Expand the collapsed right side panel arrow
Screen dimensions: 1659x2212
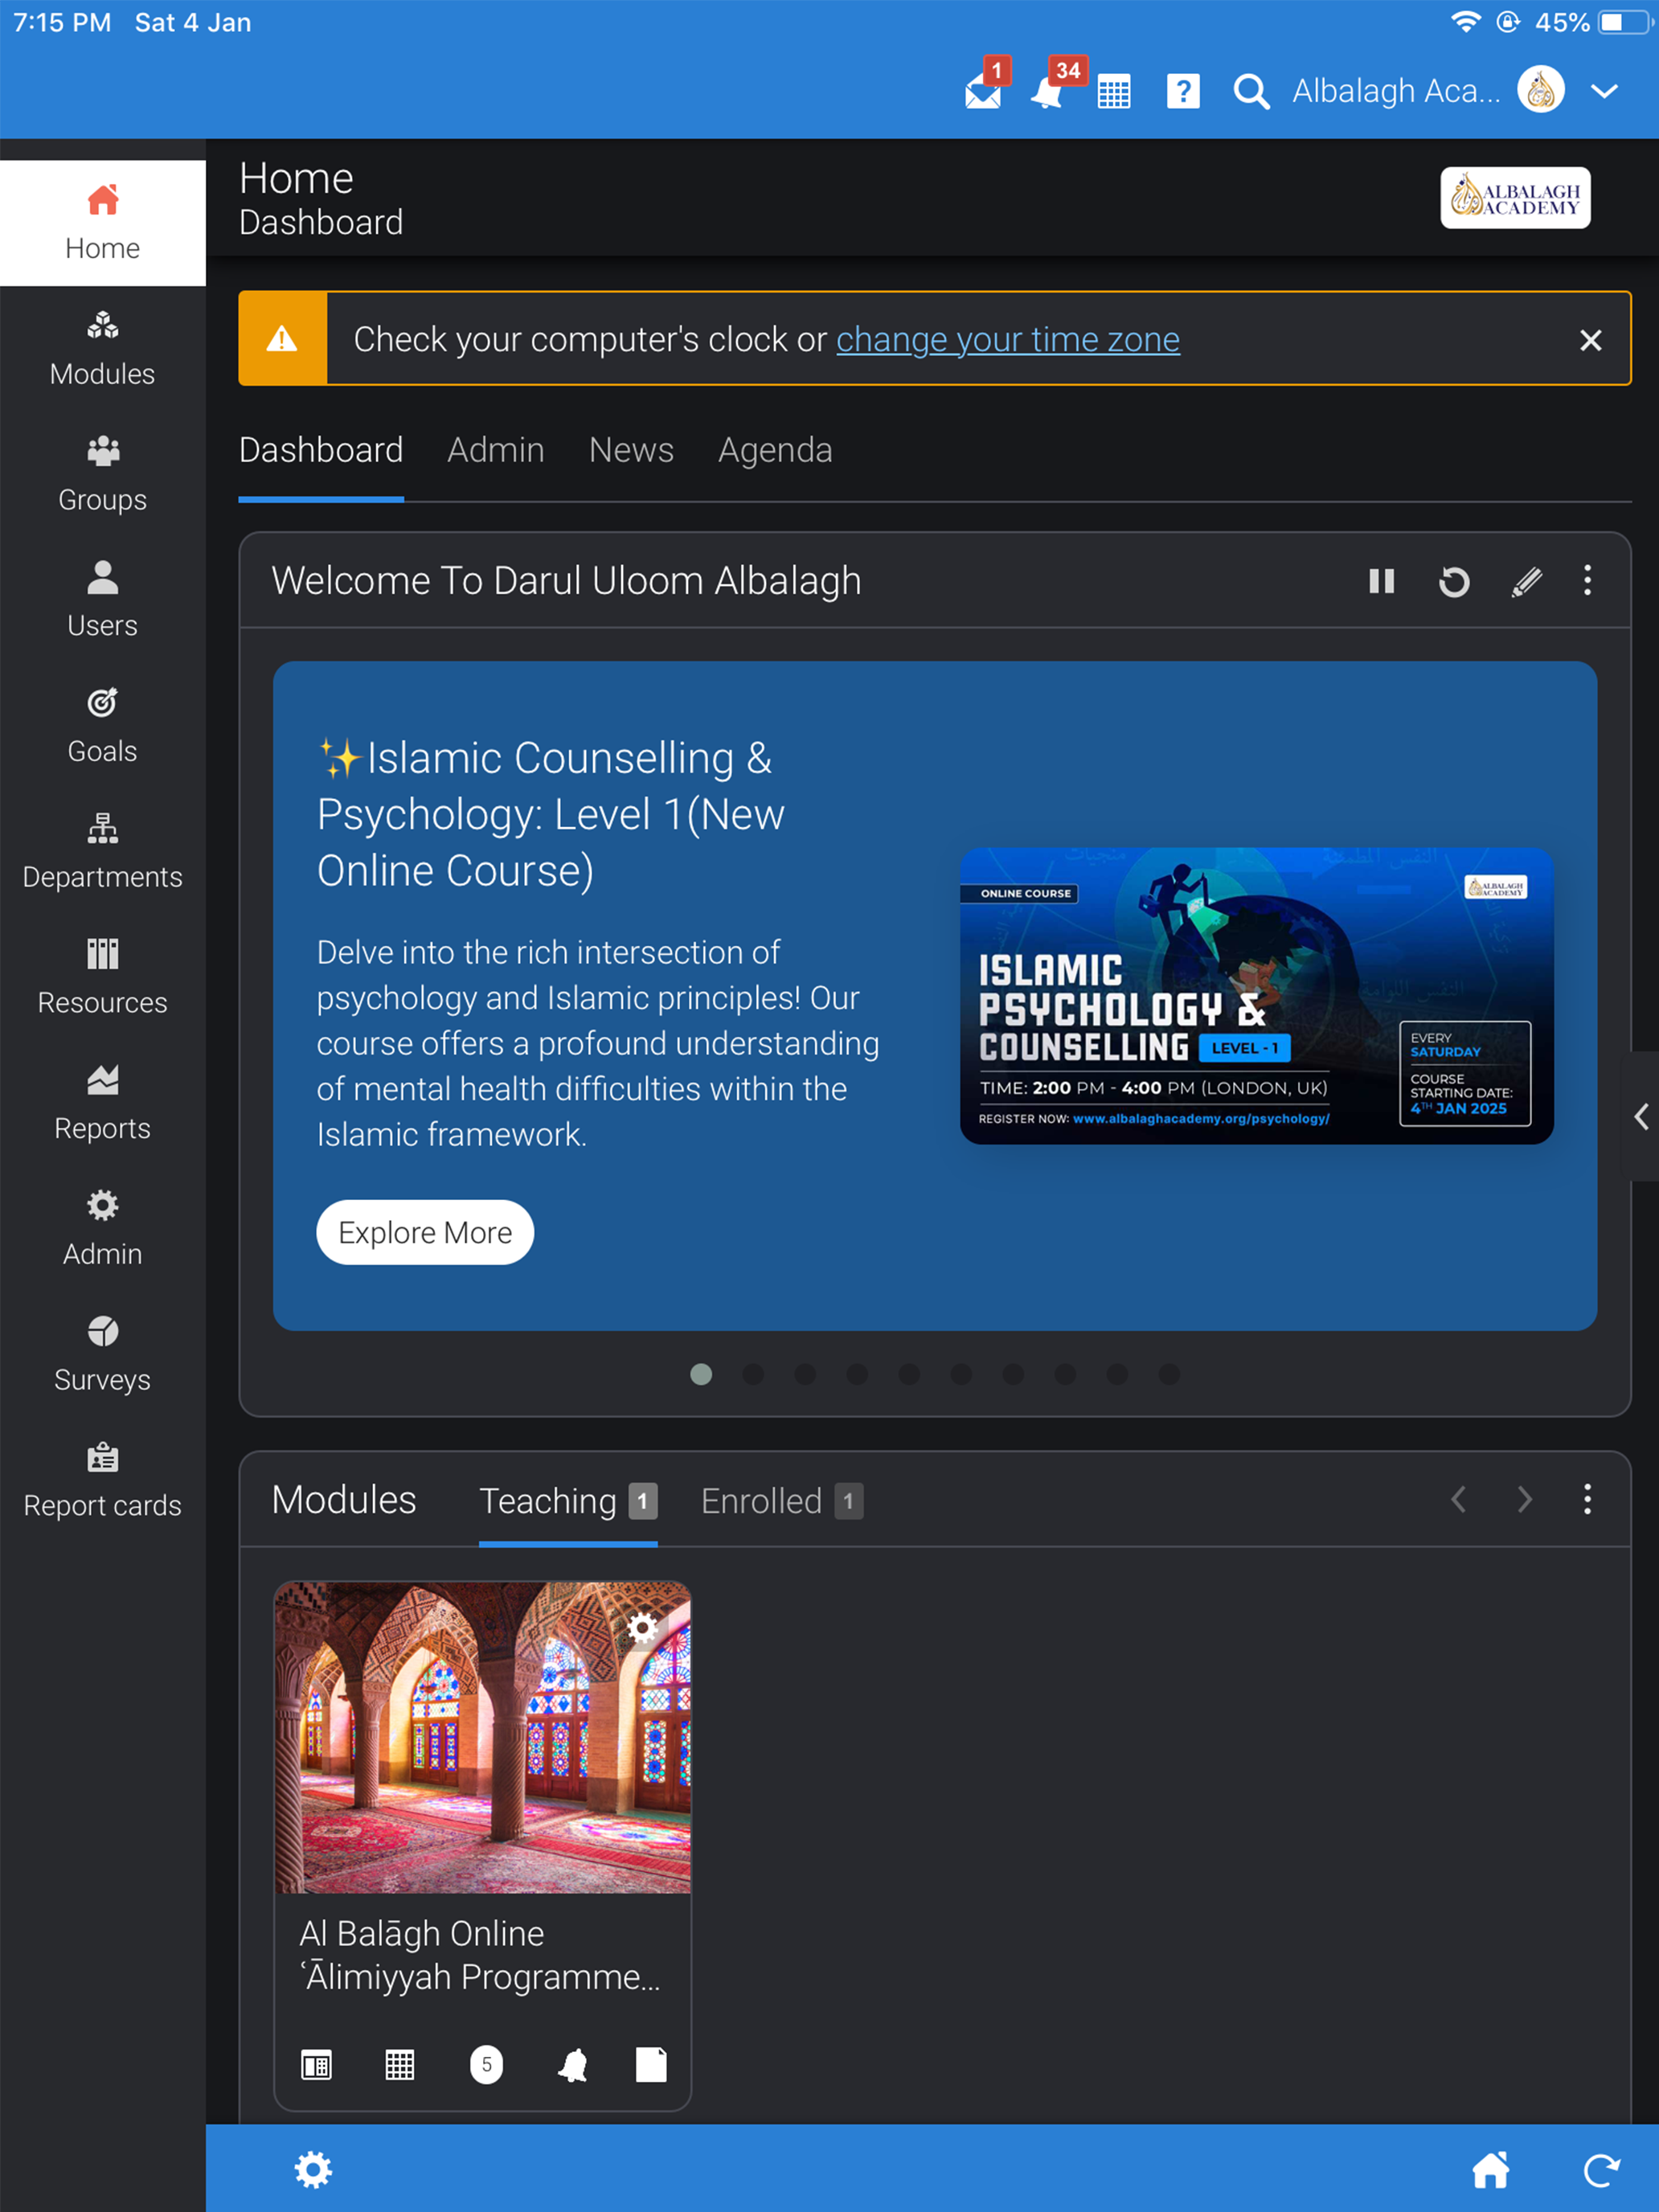tap(1640, 1116)
